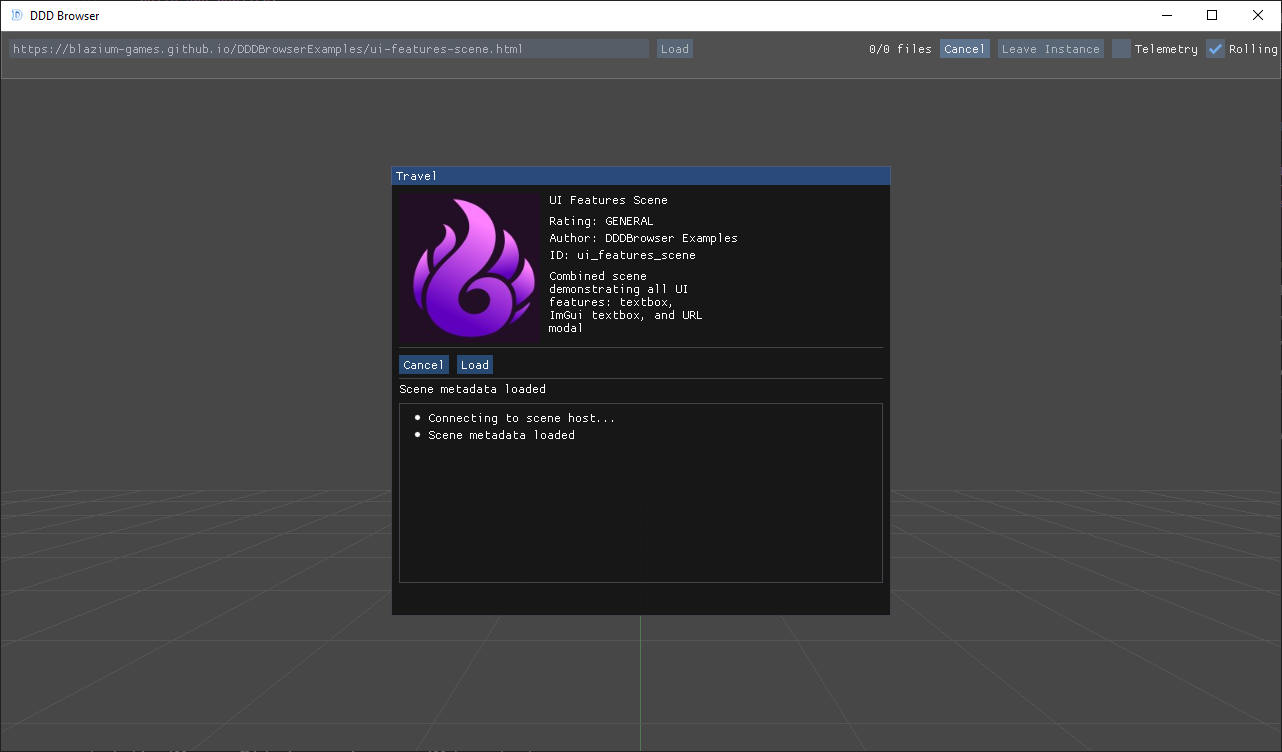
Task: Click the 0/0 files status indicator
Action: click(899, 48)
